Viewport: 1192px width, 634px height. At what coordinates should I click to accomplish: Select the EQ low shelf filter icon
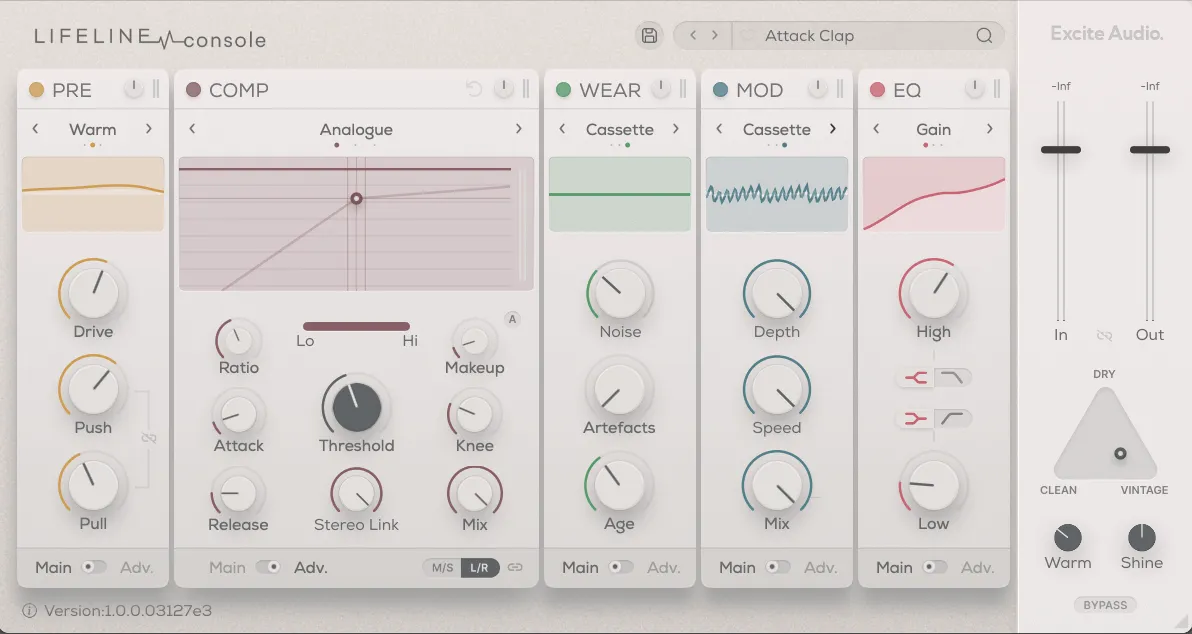pyautogui.click(x=952, y=417)
